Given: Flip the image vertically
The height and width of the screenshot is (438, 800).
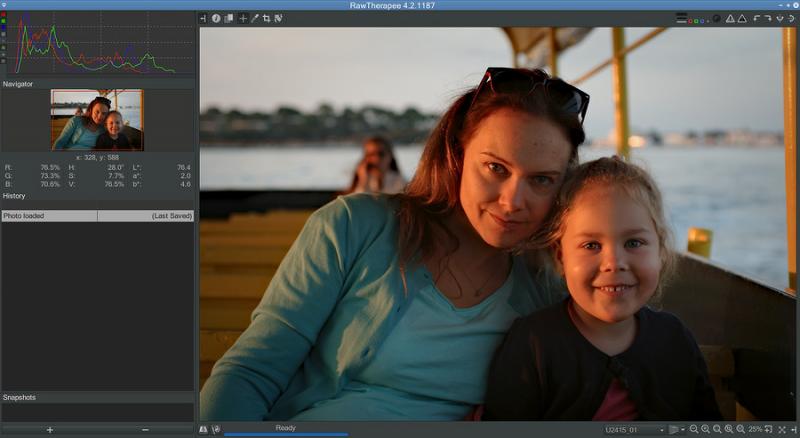Looking at the screenshot, I should point(780,18).
